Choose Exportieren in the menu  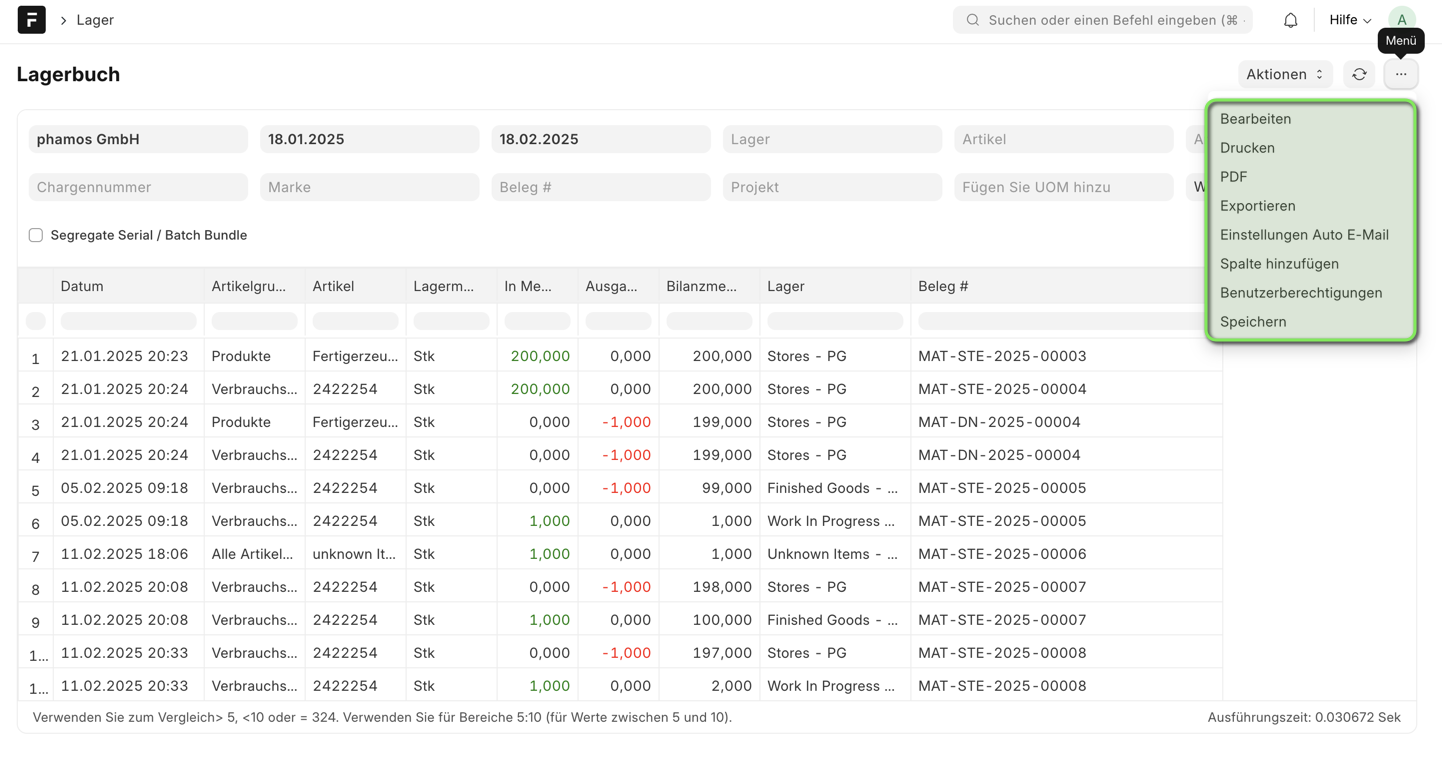[1311, 206]
